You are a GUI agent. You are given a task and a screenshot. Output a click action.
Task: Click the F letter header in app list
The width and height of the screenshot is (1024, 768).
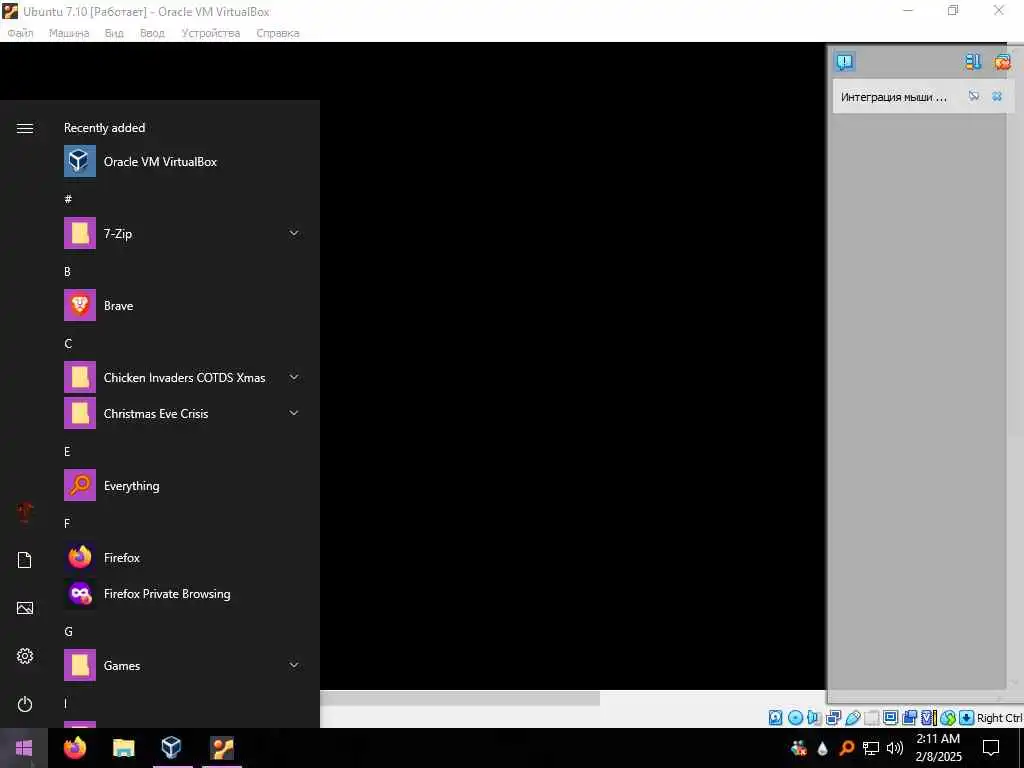click(67, 523)
